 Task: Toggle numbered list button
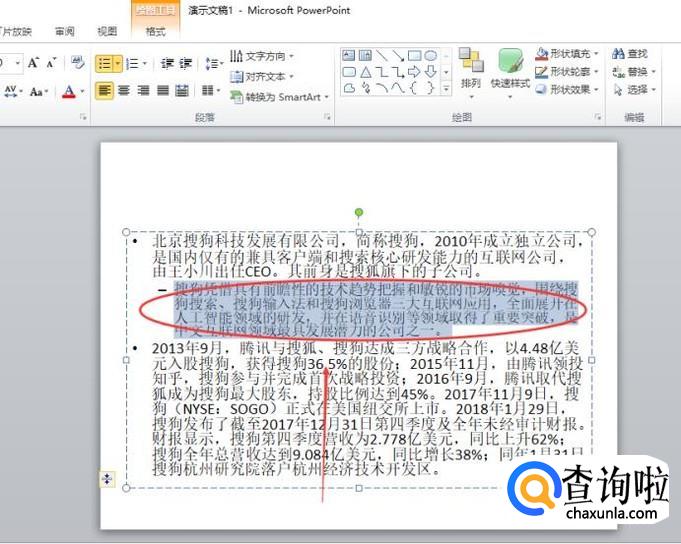(x=132, y=64)
